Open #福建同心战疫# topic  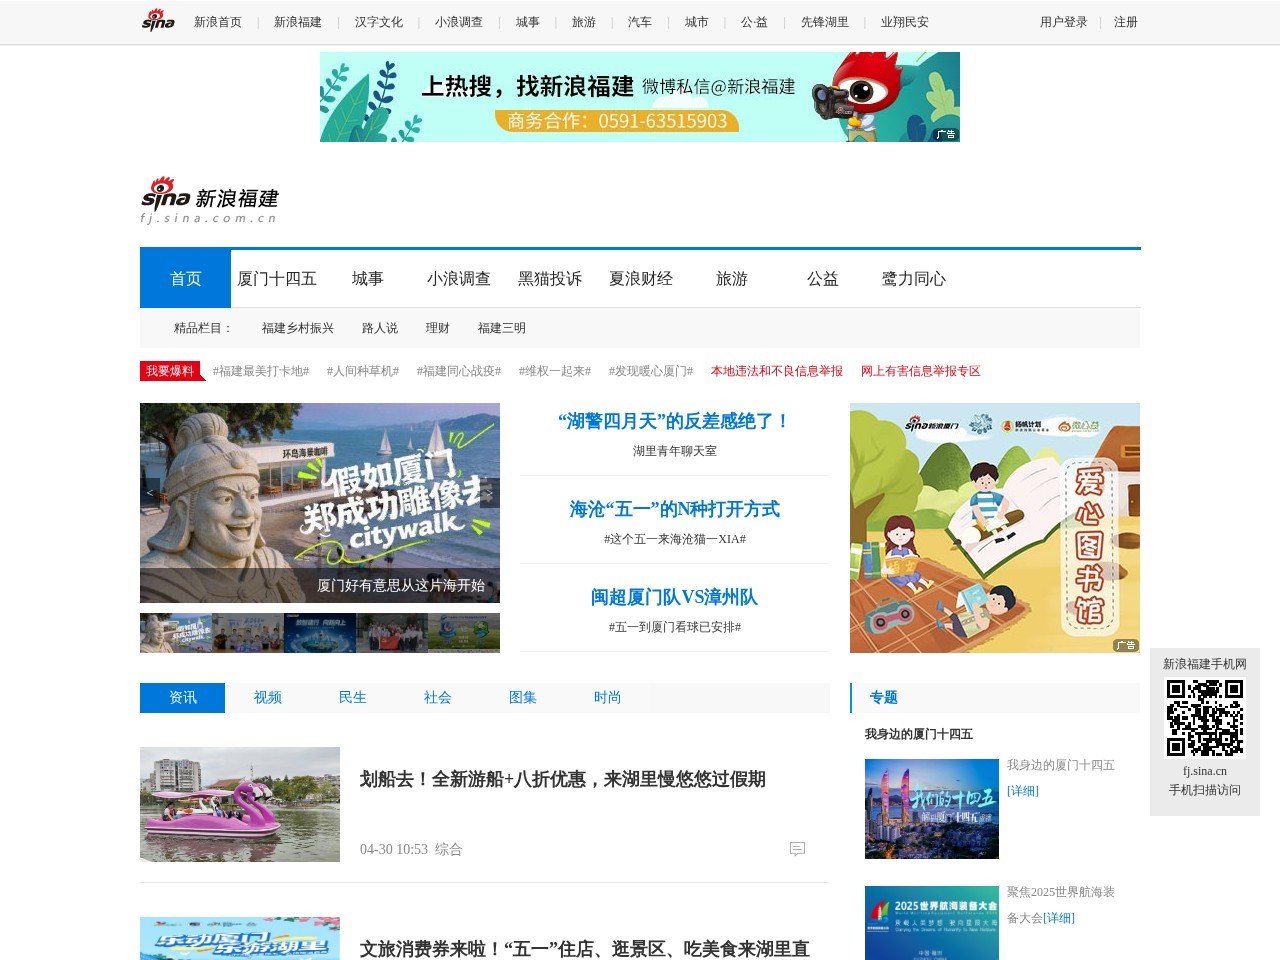tap(459, 371)
